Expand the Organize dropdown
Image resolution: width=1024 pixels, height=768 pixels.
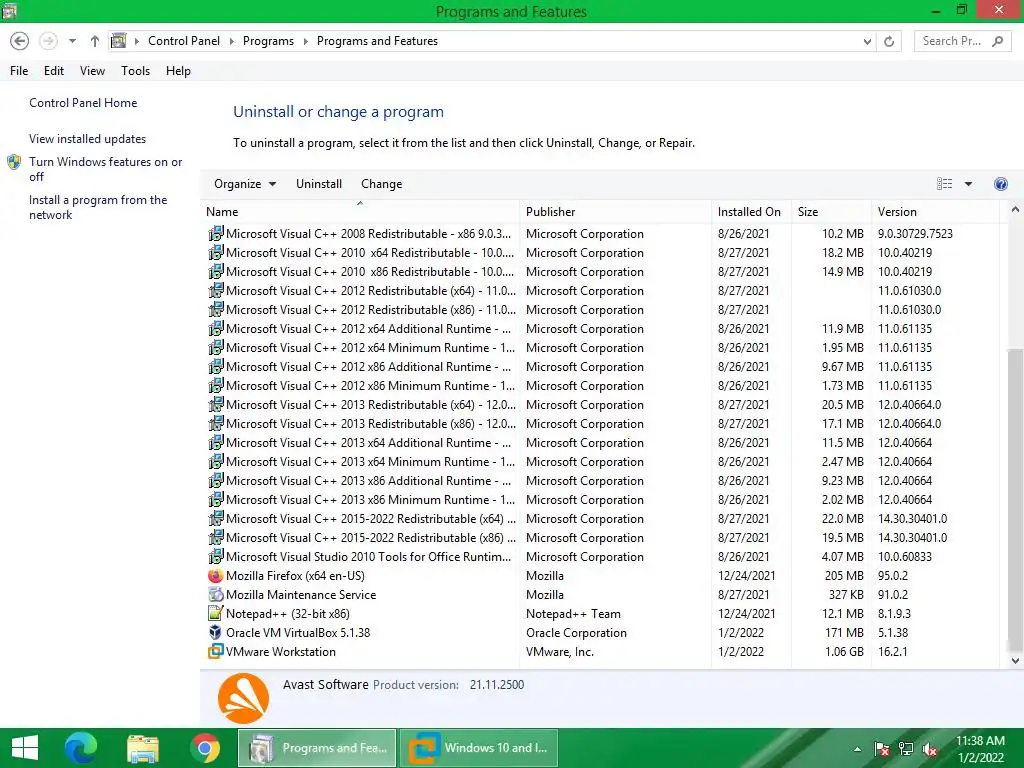click(x=245, y=184)
